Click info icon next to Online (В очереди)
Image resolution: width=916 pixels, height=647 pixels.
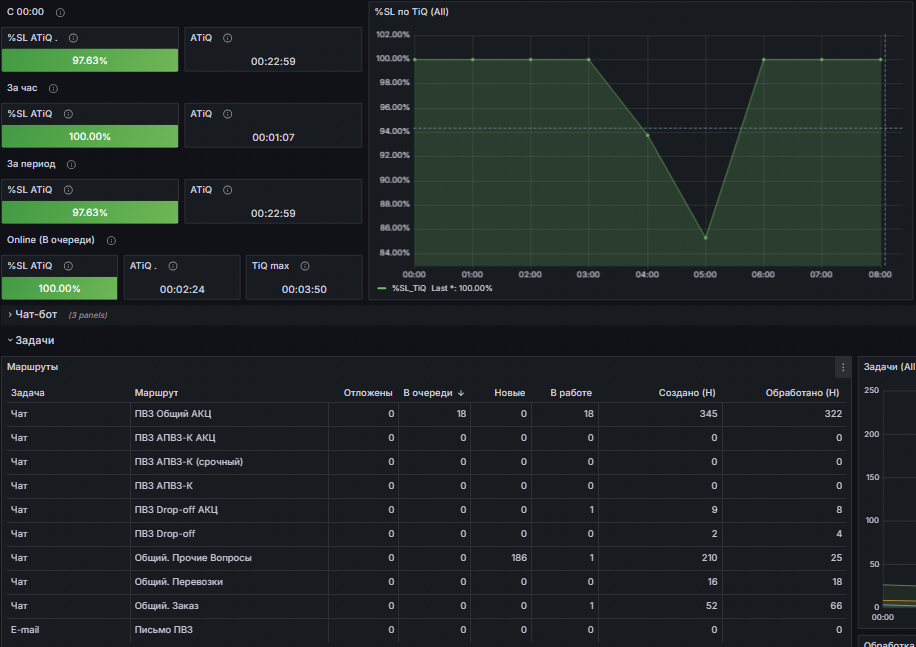(x=111, y=241)
